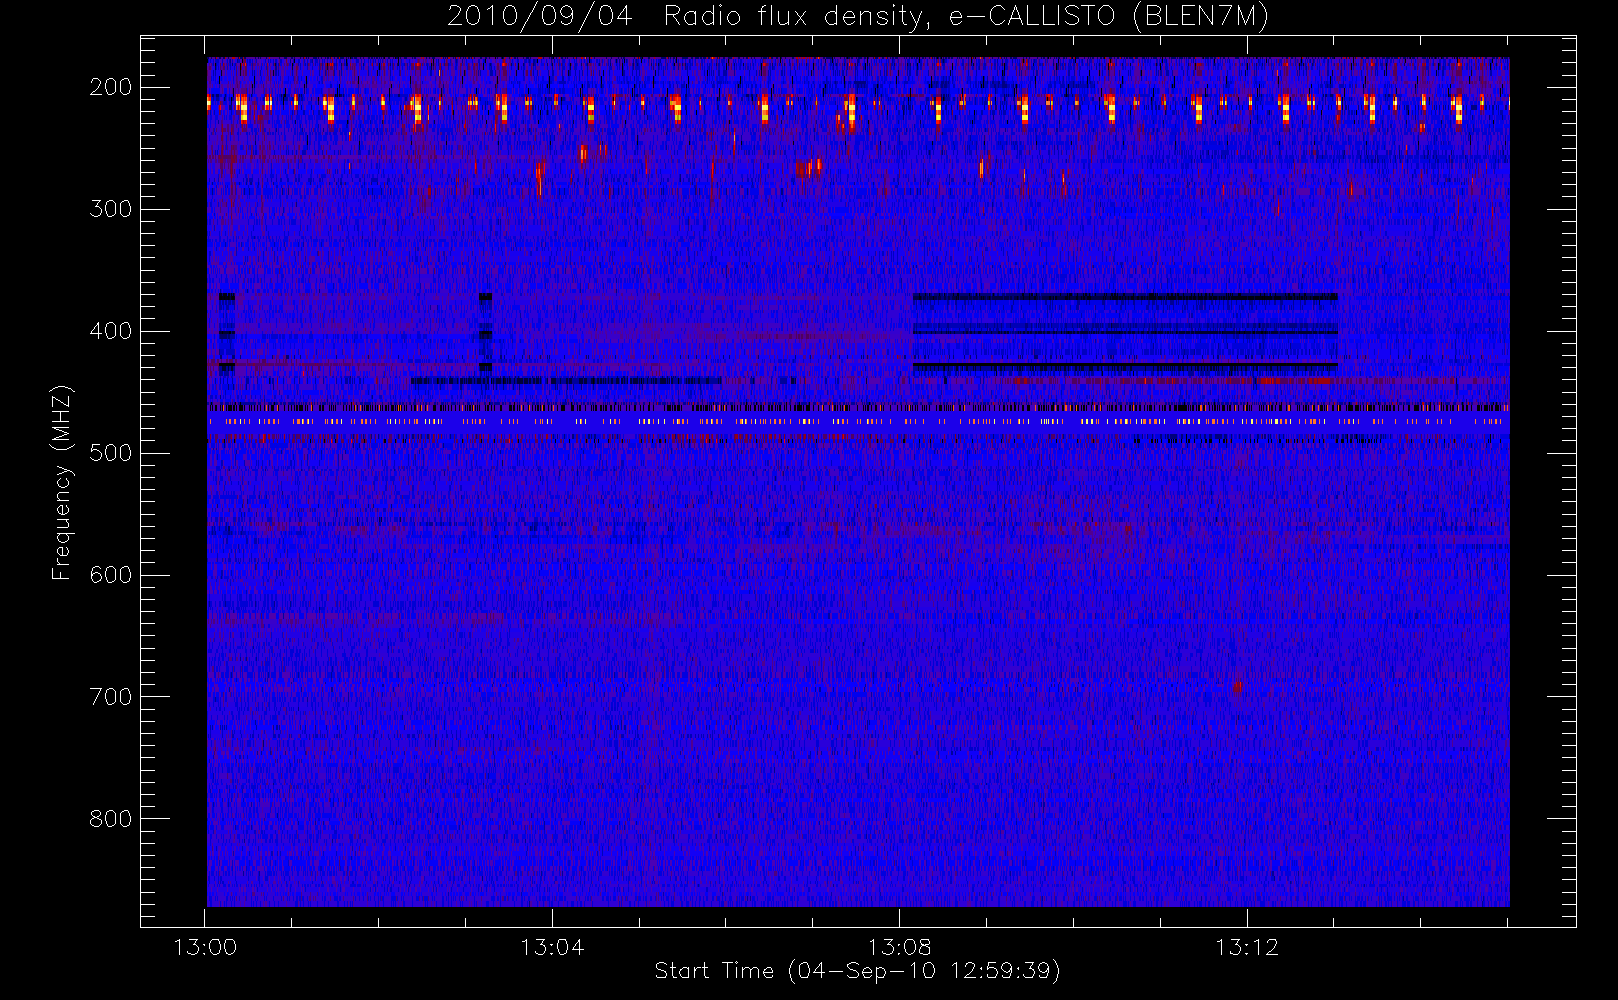Viewport: 1618px width, 1000px height.
Task: Click the 700 frequency tick label
Action: pyautogui.click(x=110, y=697)
